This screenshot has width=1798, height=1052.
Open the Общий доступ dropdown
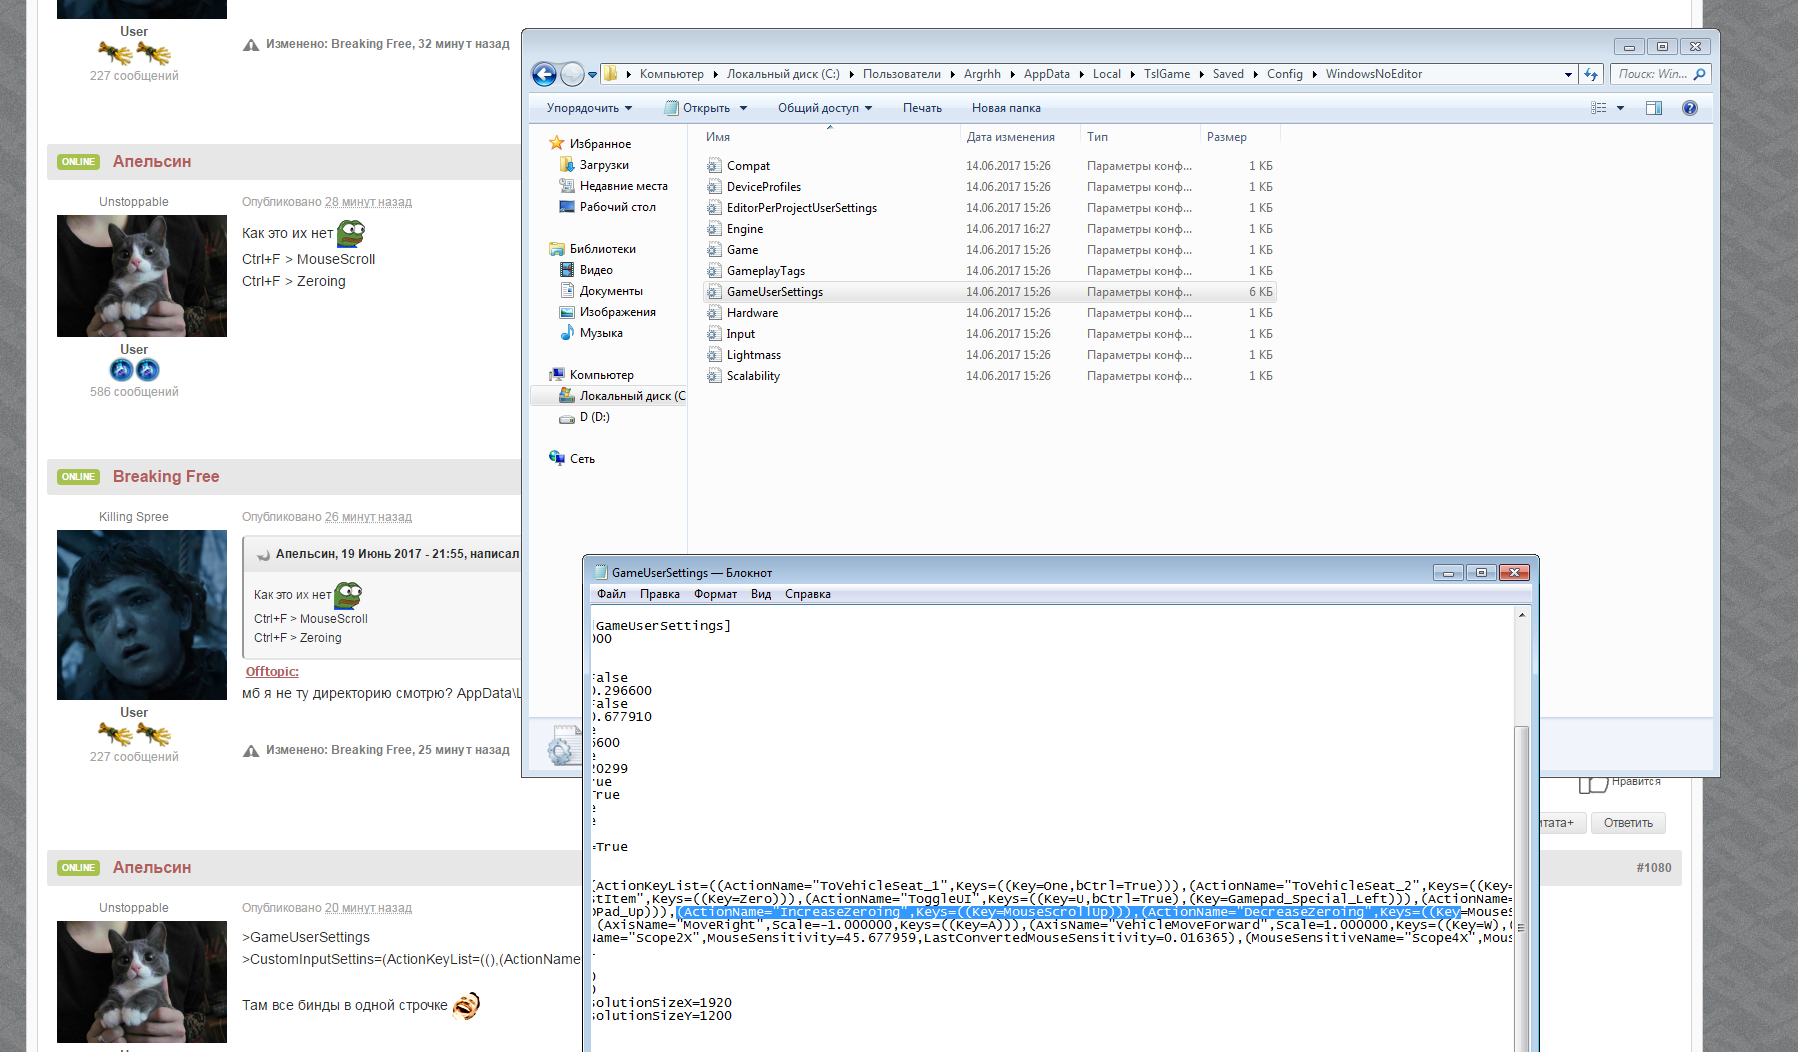click(825, 108)
